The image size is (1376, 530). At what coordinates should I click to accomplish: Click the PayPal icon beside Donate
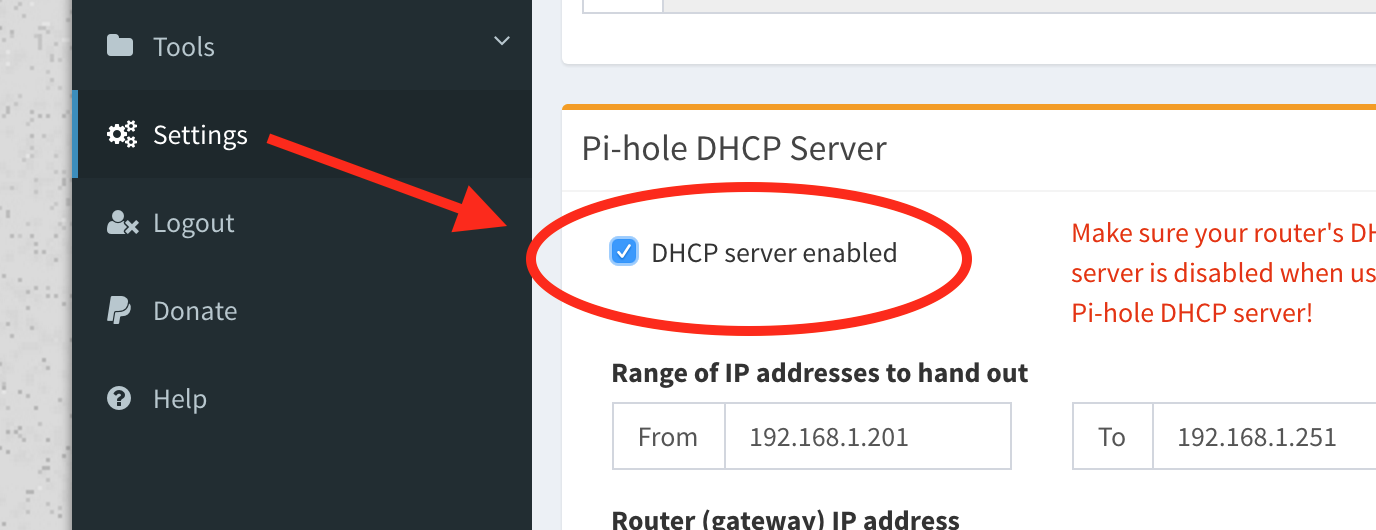pos(119,311)
